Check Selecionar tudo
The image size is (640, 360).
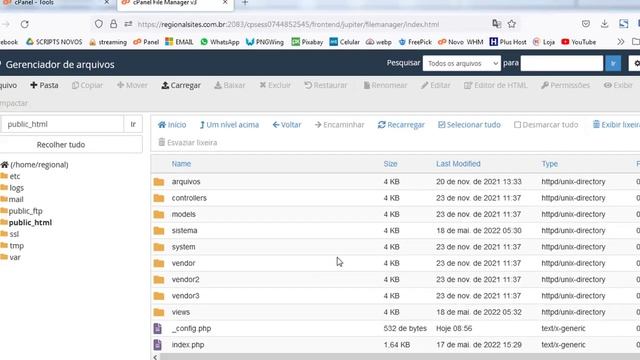pyautogui.click(x=469, y=125)
